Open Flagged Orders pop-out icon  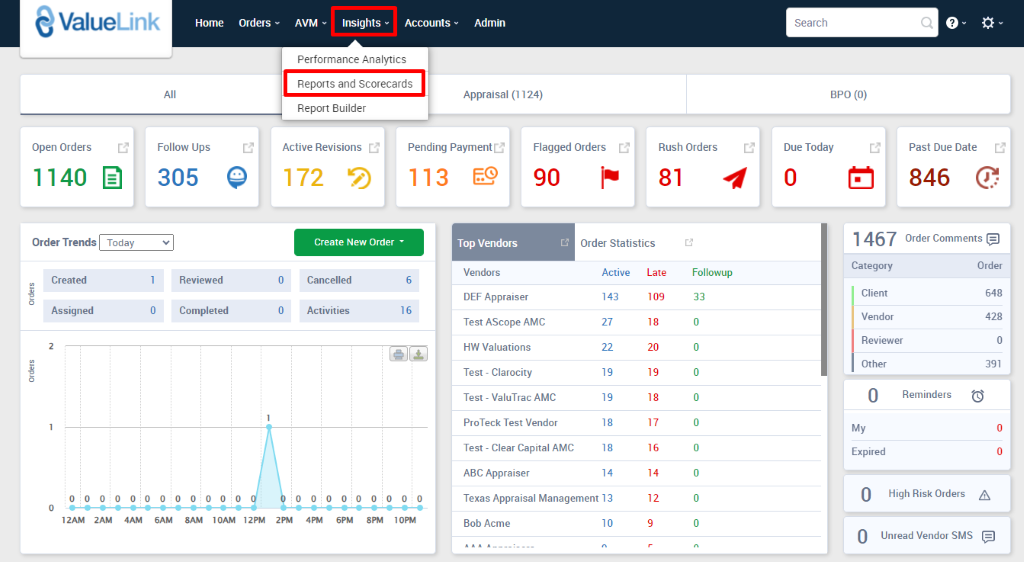[x=624, y=148]
